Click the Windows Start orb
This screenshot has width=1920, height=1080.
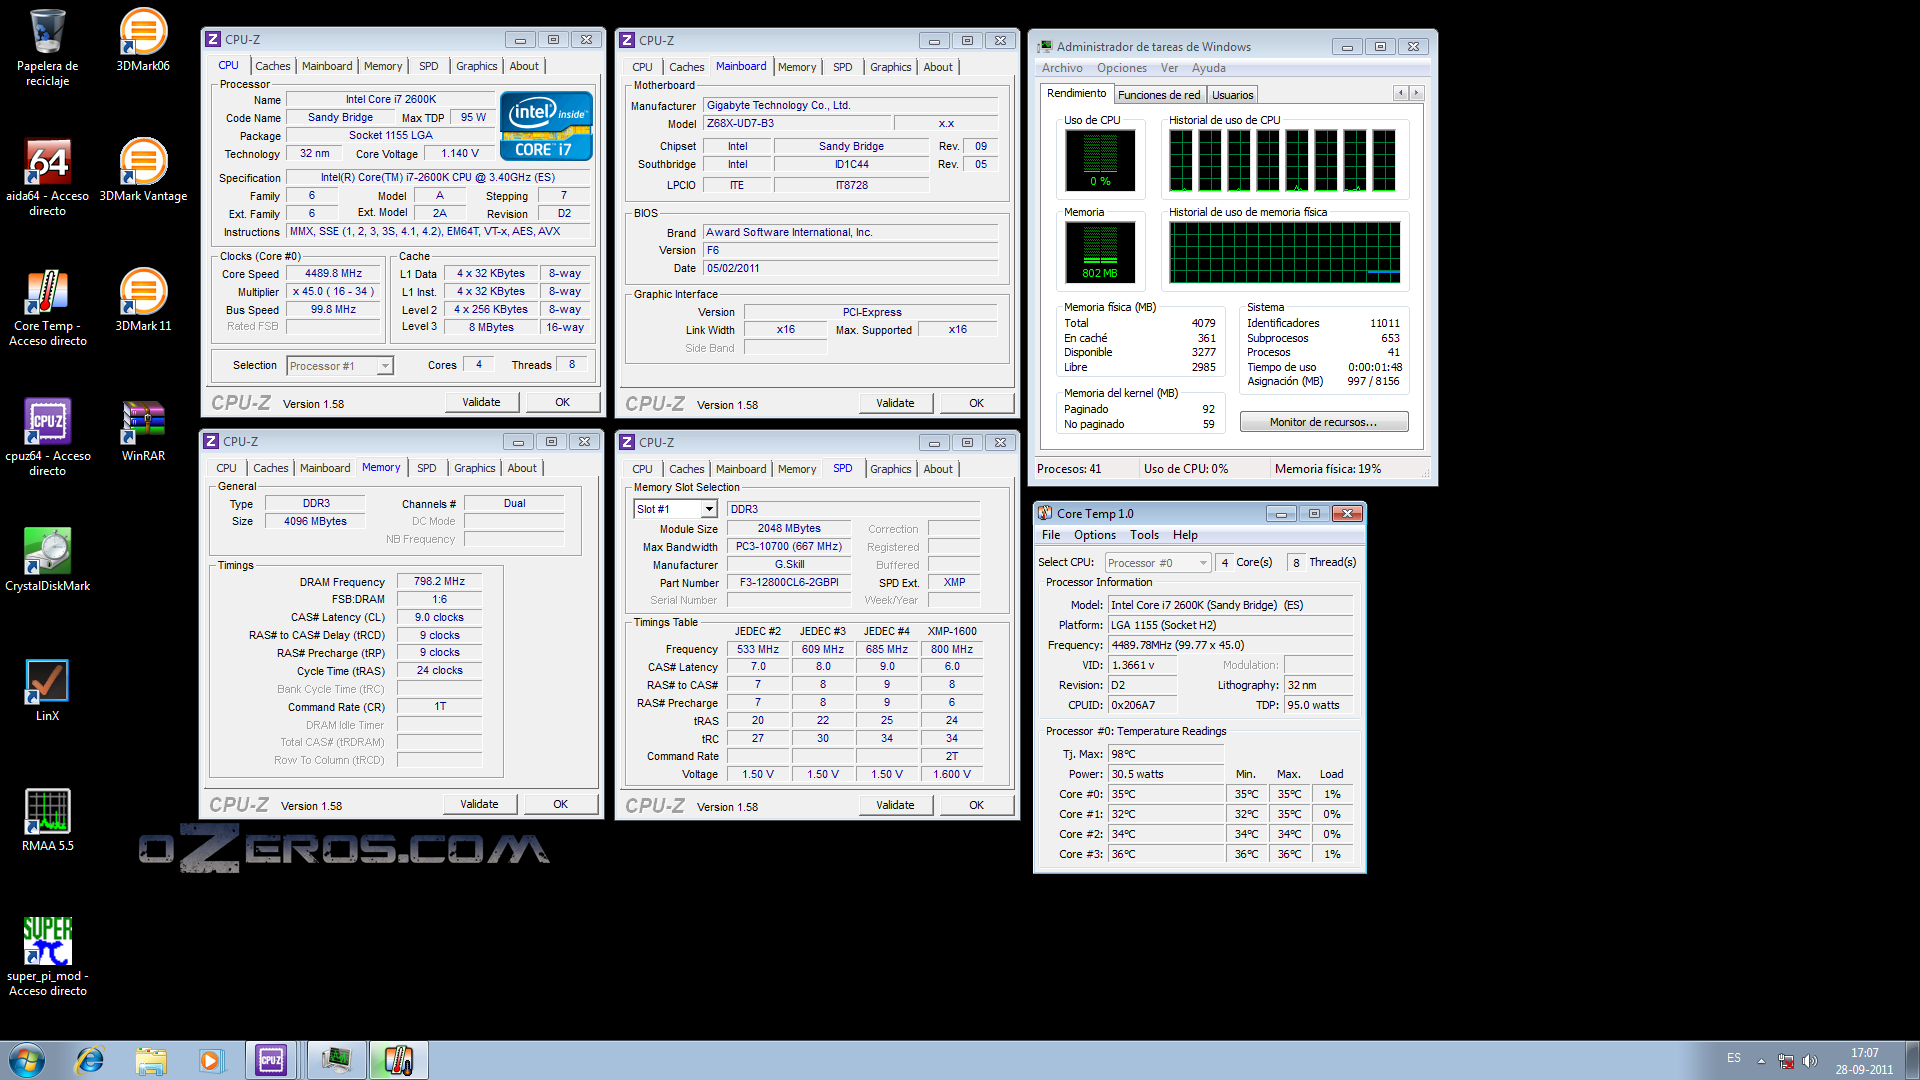pyautogui.click(x=27, y=1060)
